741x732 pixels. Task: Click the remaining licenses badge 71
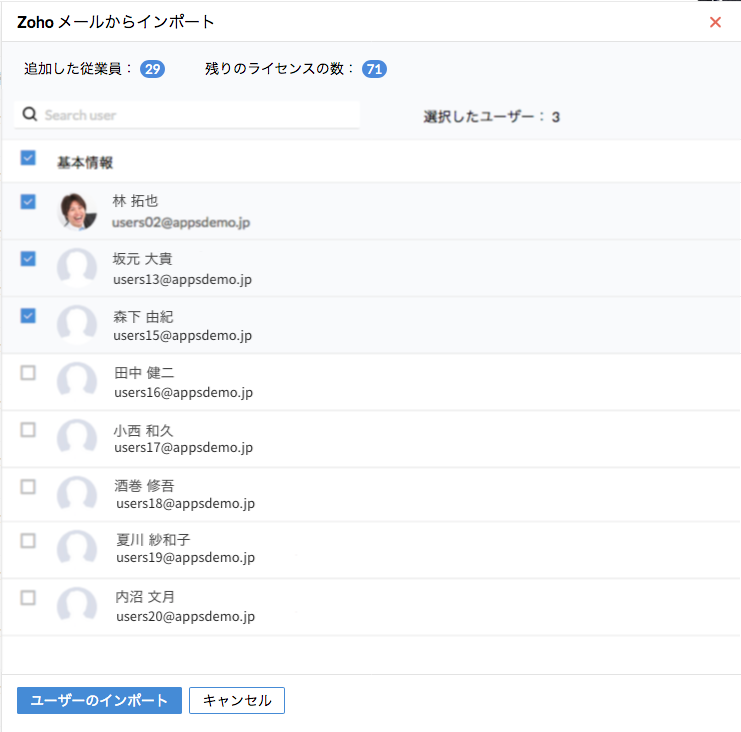click(375, 69)
